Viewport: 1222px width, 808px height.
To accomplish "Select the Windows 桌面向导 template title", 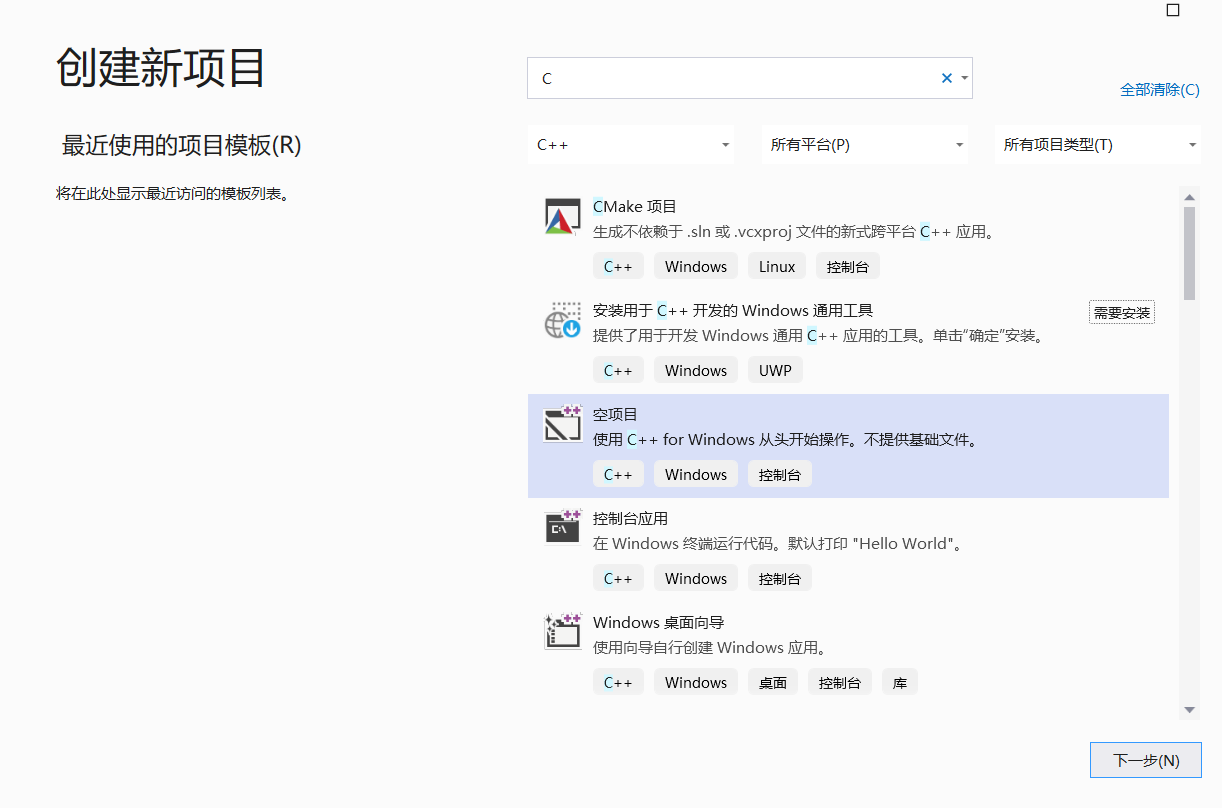I will click(x=658, y=623).
